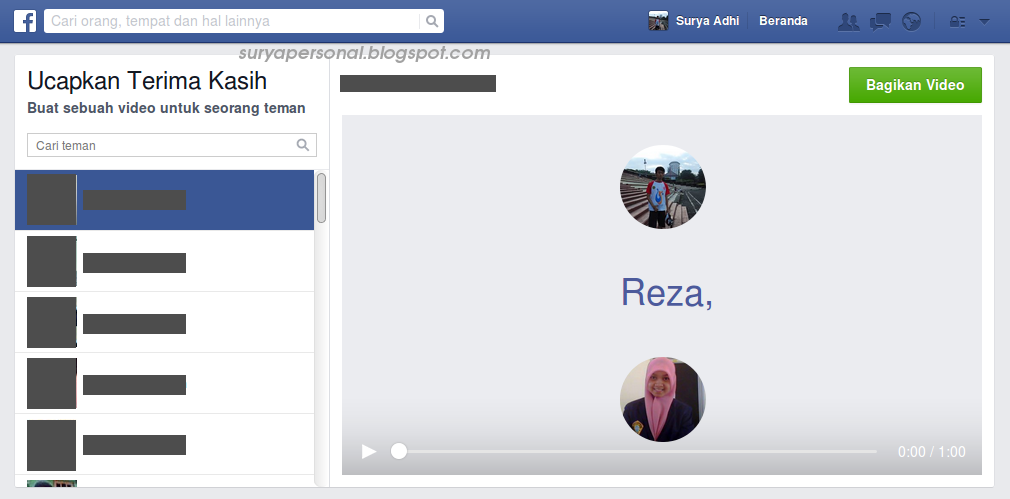Image resolution: width=1010 pixels, height=499 pixels.
Task: Click the video progress slider handle
Action: [x=399, y=451]
